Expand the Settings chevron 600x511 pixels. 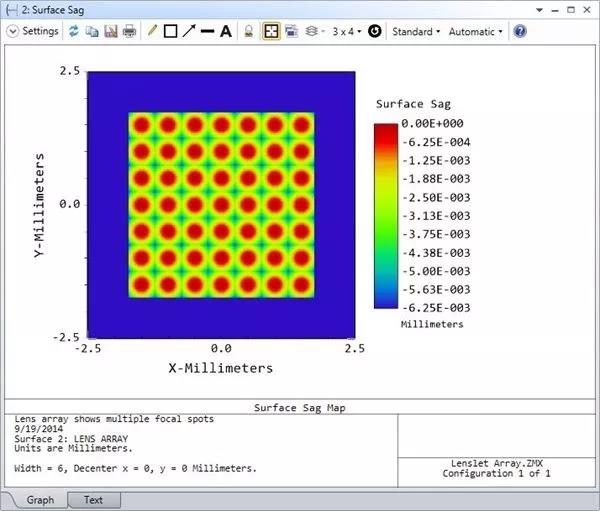point(12,31)
